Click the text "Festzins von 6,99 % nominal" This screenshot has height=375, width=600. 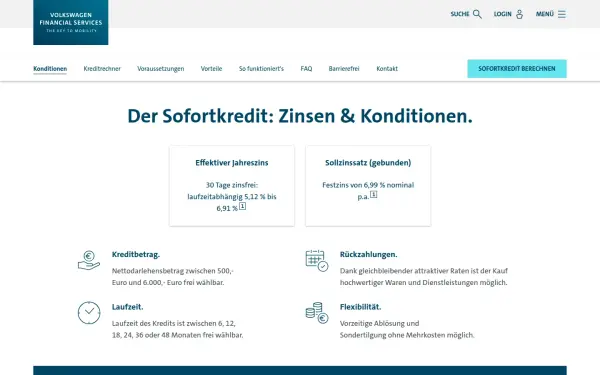coord(368,185)
